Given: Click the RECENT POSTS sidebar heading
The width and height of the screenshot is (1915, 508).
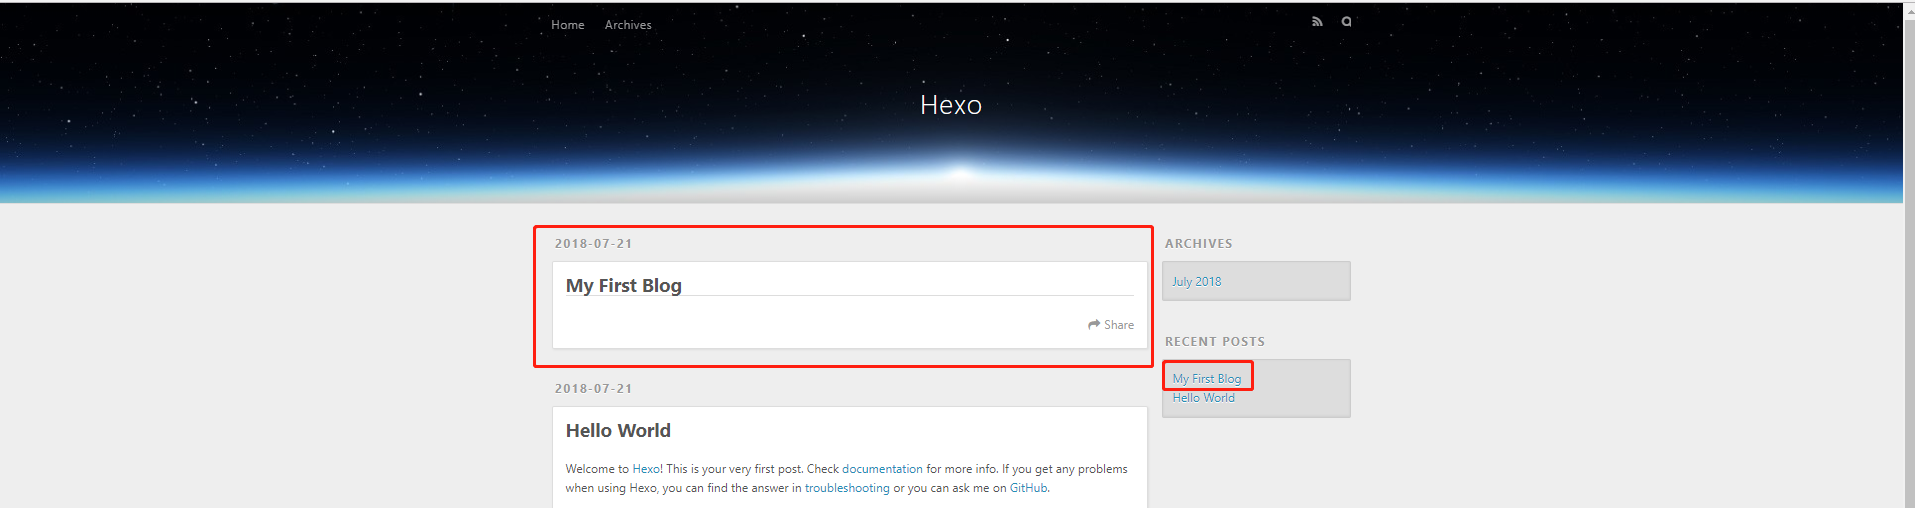Looking at the screenshot, I should coord(1214,341).
